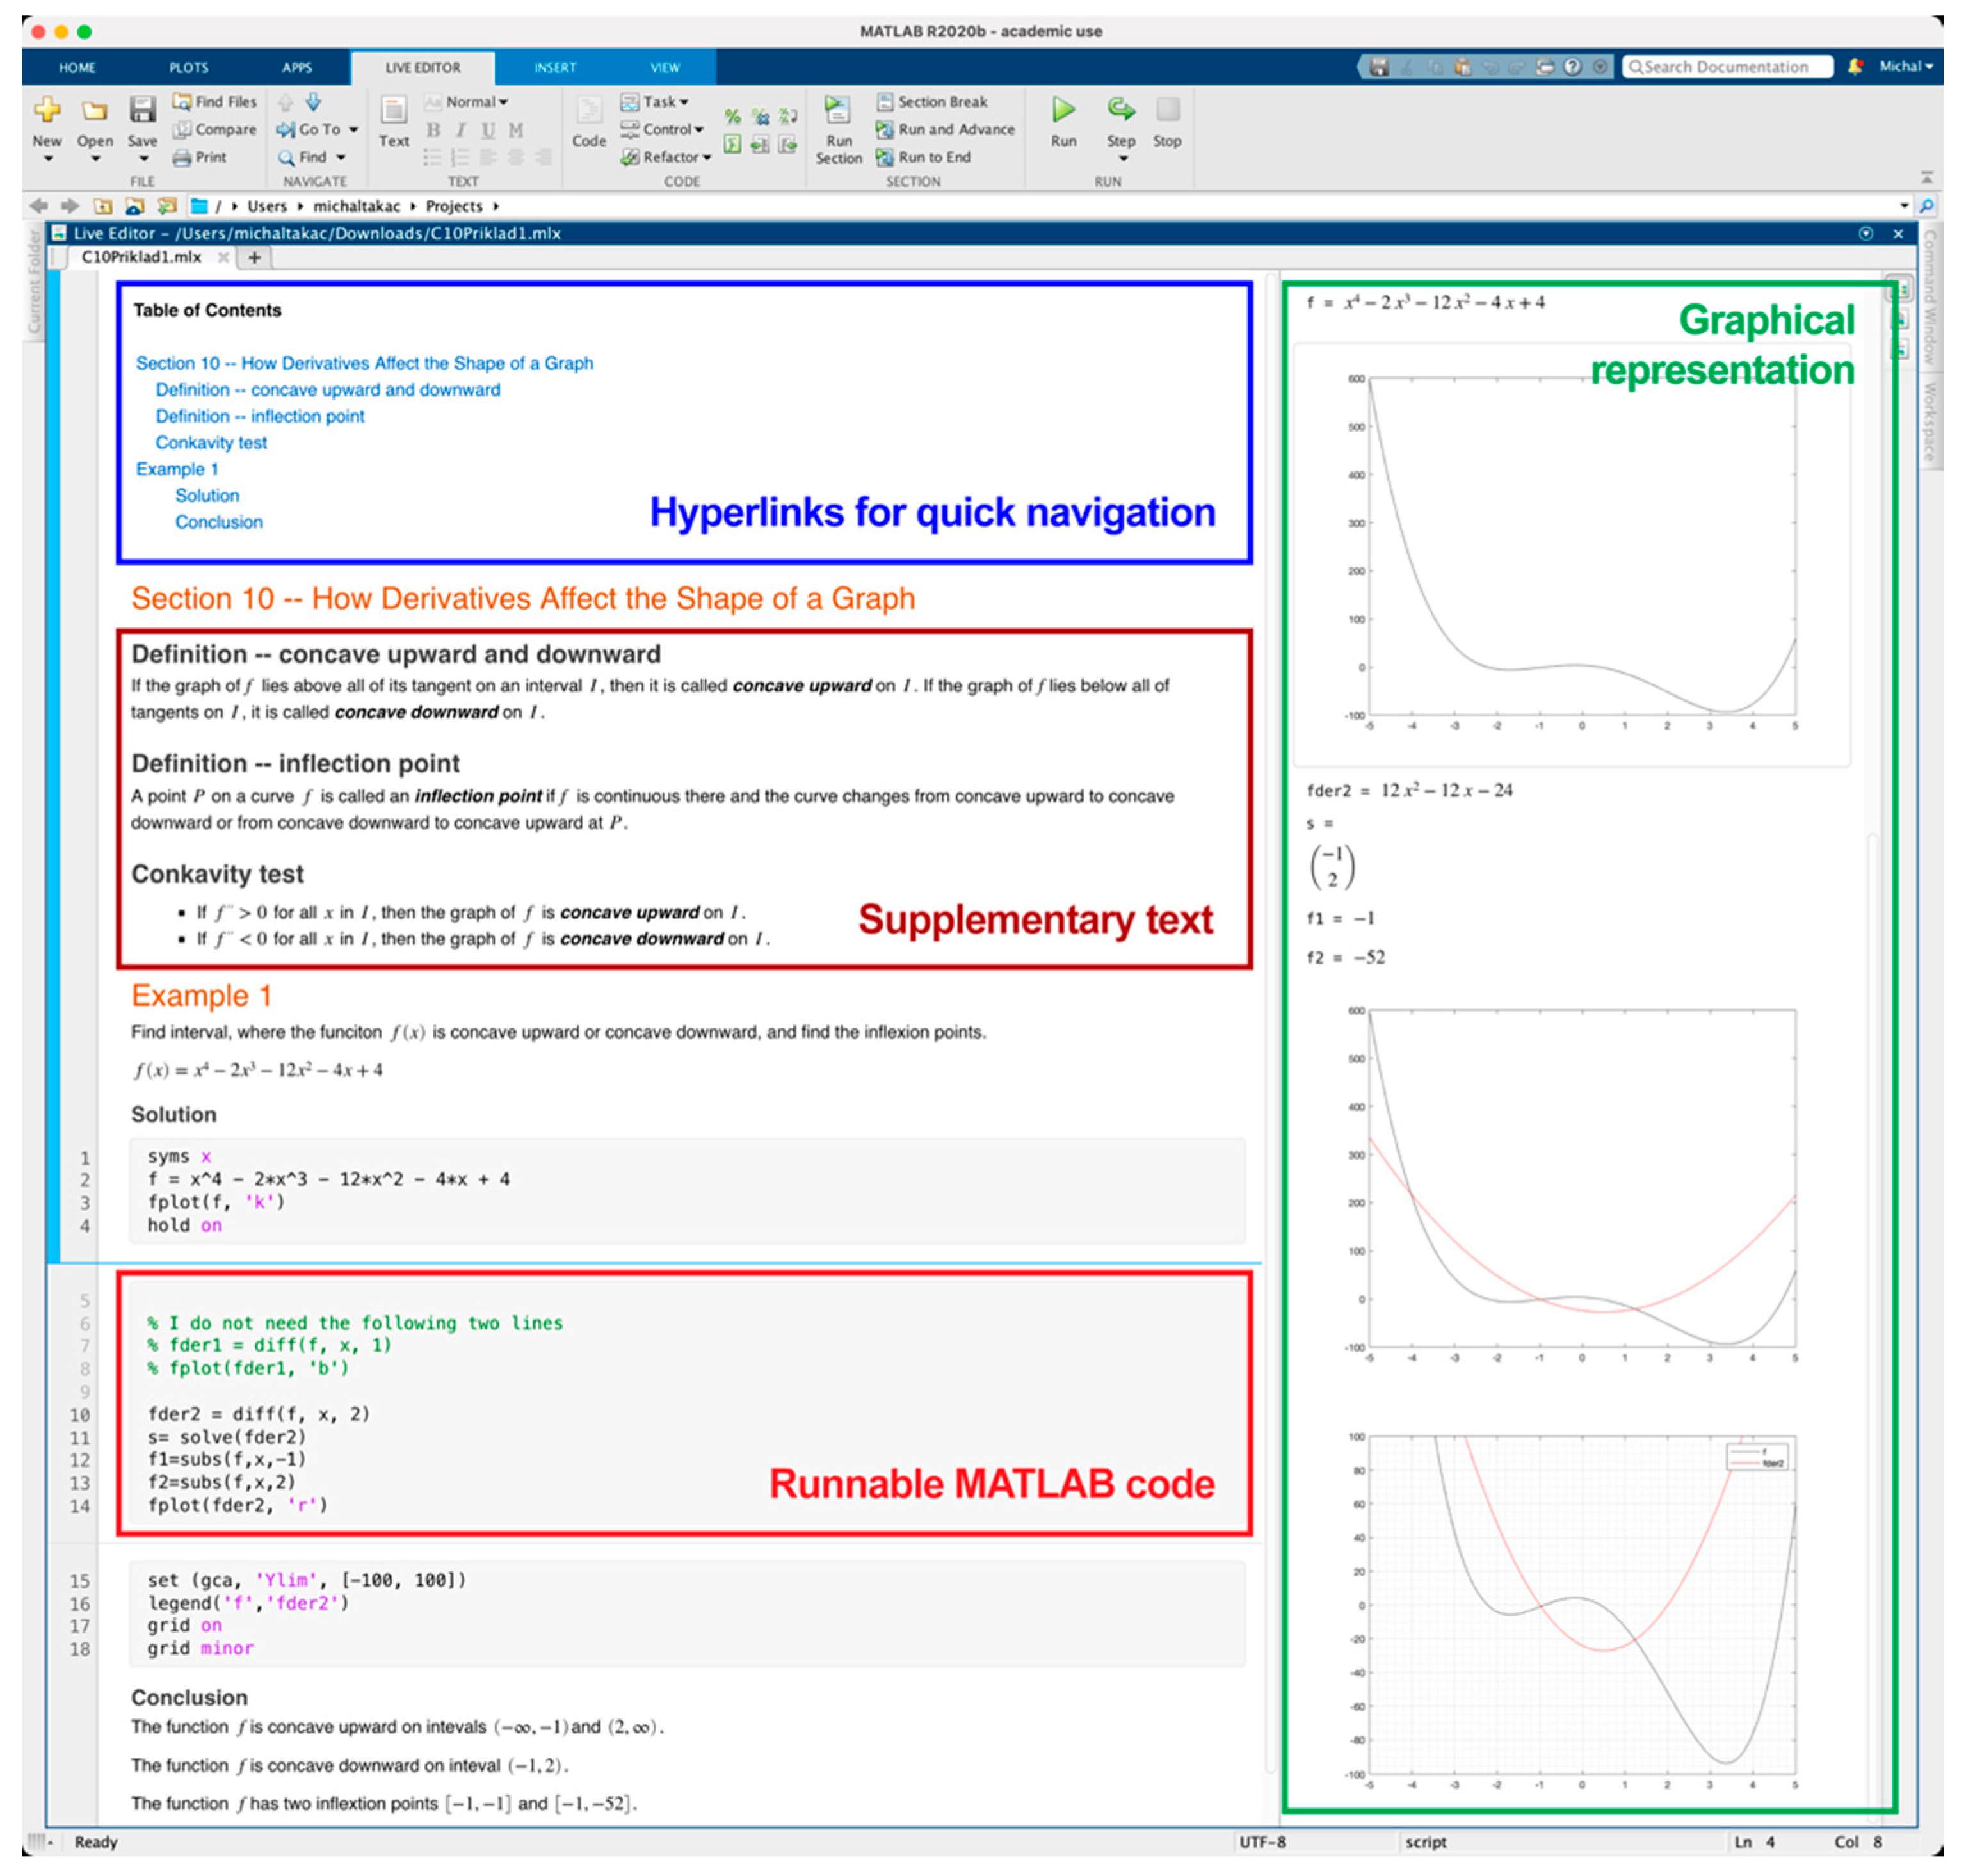This screenshot has height=1876, width=1966.
Task: Switch to the INSERT ribbon tab
Action: pos(554,68)
